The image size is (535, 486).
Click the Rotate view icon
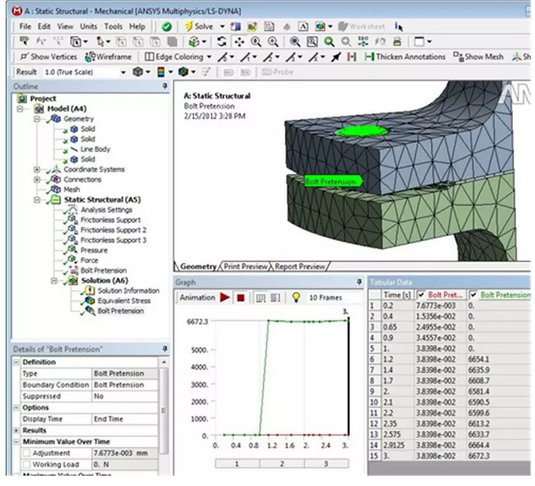[222, 42]
